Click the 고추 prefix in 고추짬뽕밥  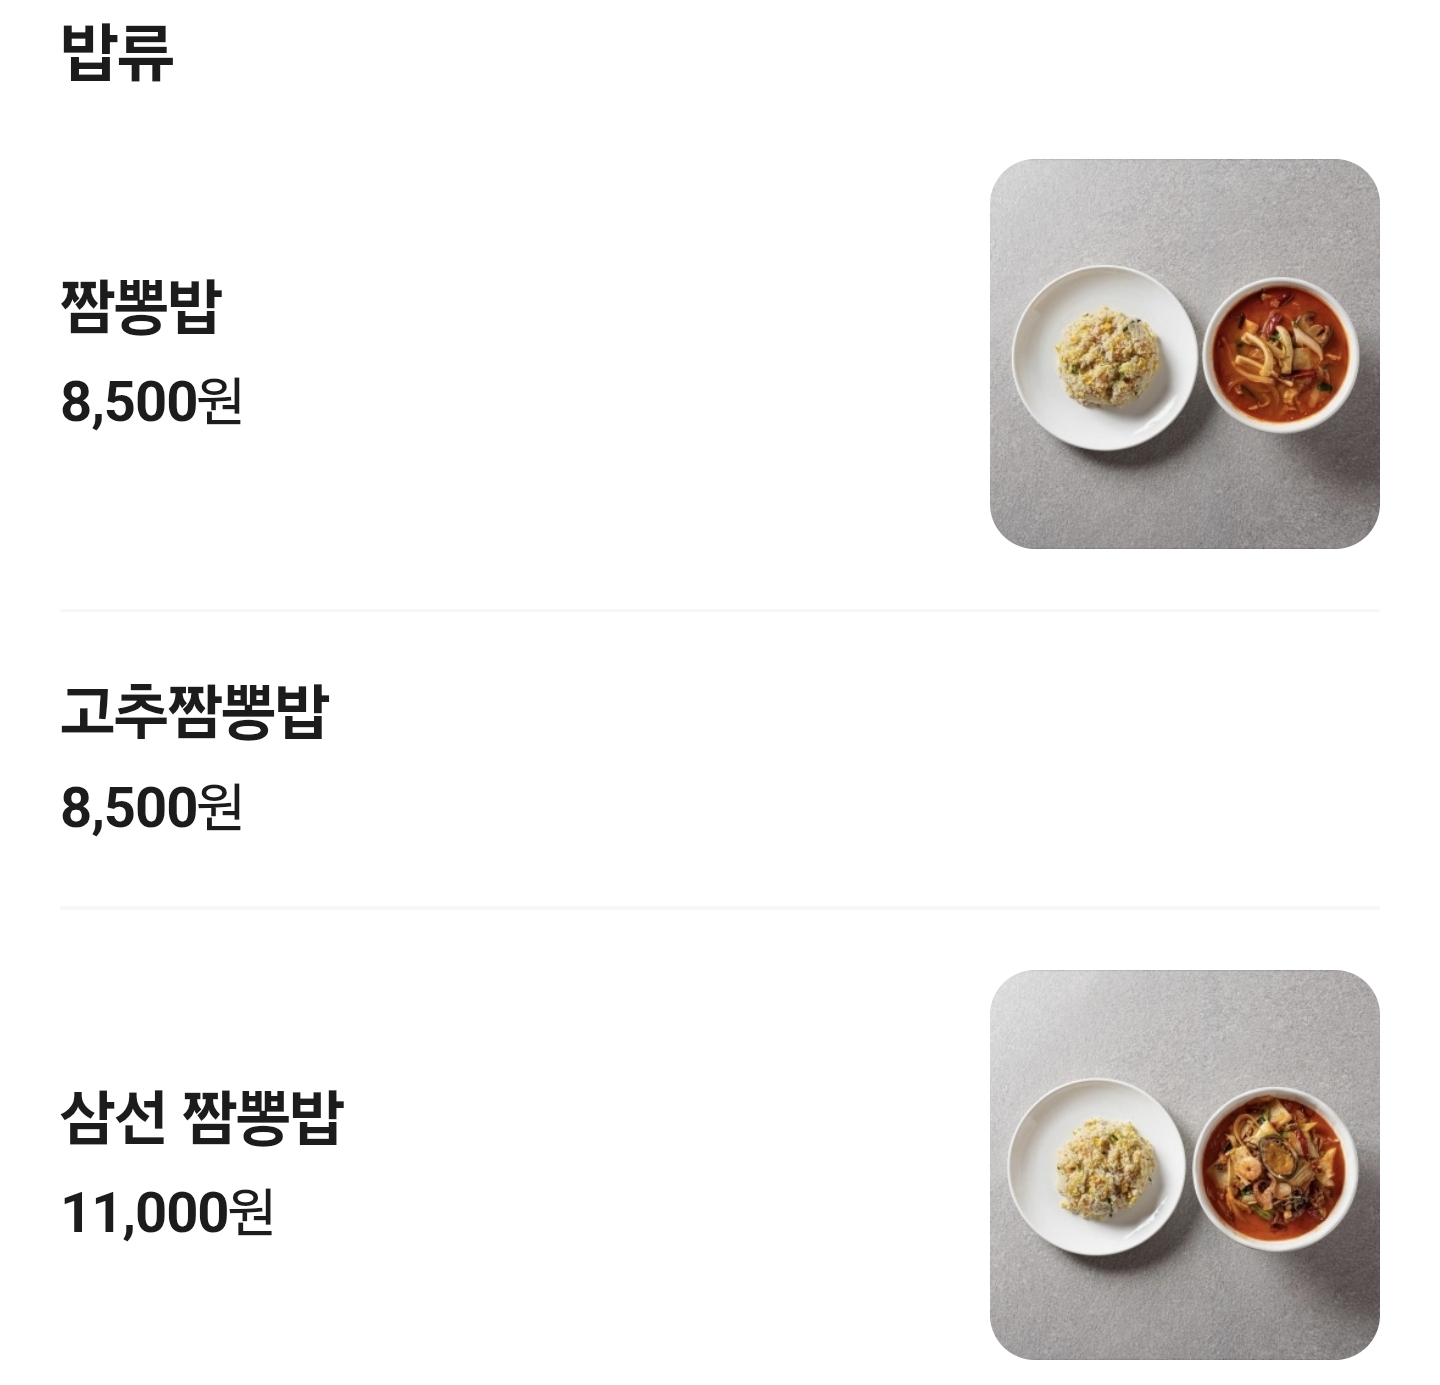click(113, 711)
